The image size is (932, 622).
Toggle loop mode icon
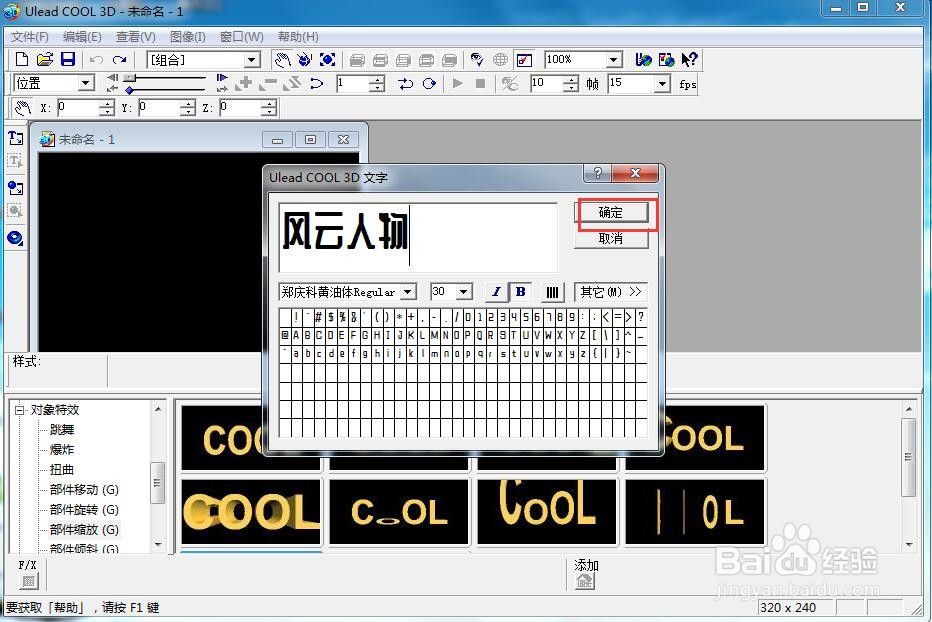(x=429, y=83)
